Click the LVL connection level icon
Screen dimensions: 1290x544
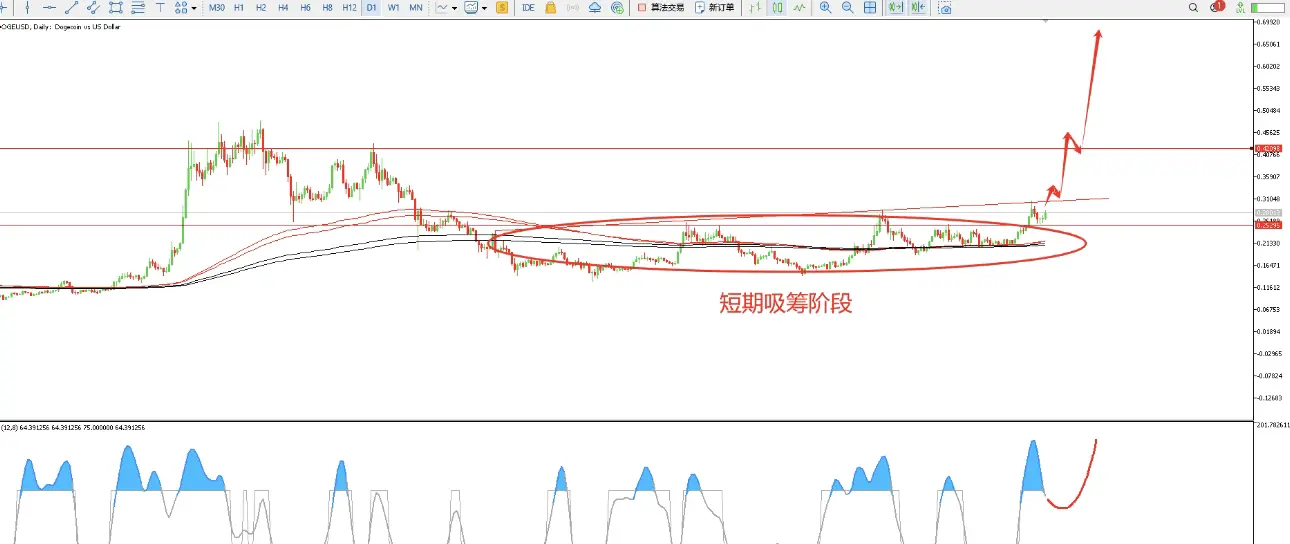pos(1240,8)
